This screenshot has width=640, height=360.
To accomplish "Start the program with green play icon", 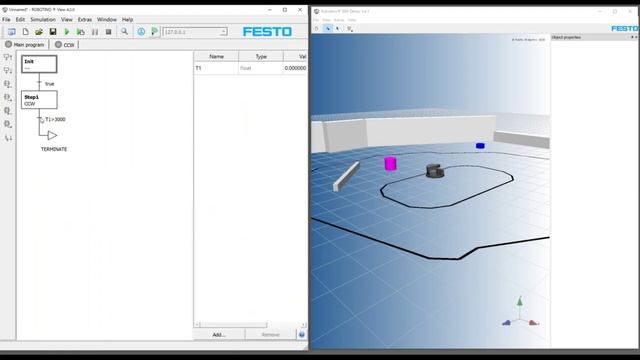I will 67,32.
